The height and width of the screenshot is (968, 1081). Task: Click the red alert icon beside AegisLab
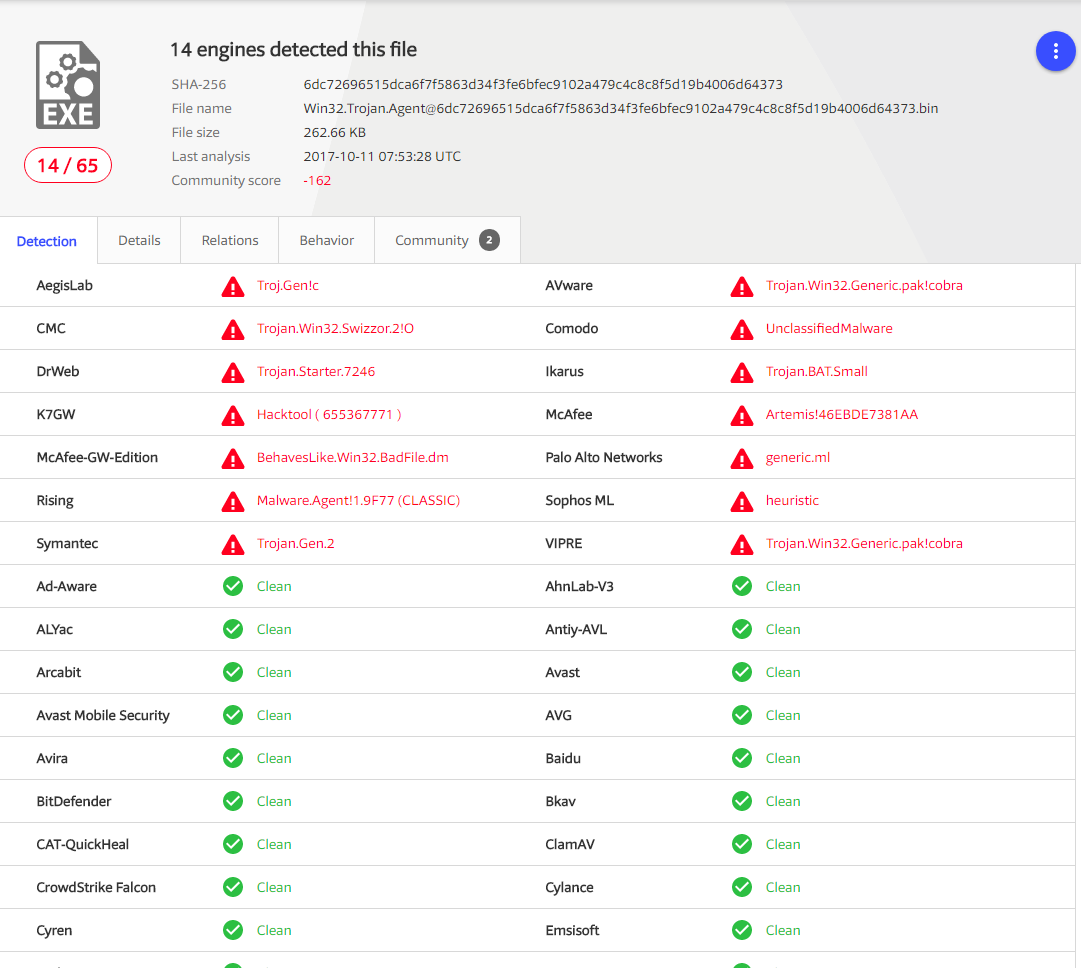coord(233,287)
